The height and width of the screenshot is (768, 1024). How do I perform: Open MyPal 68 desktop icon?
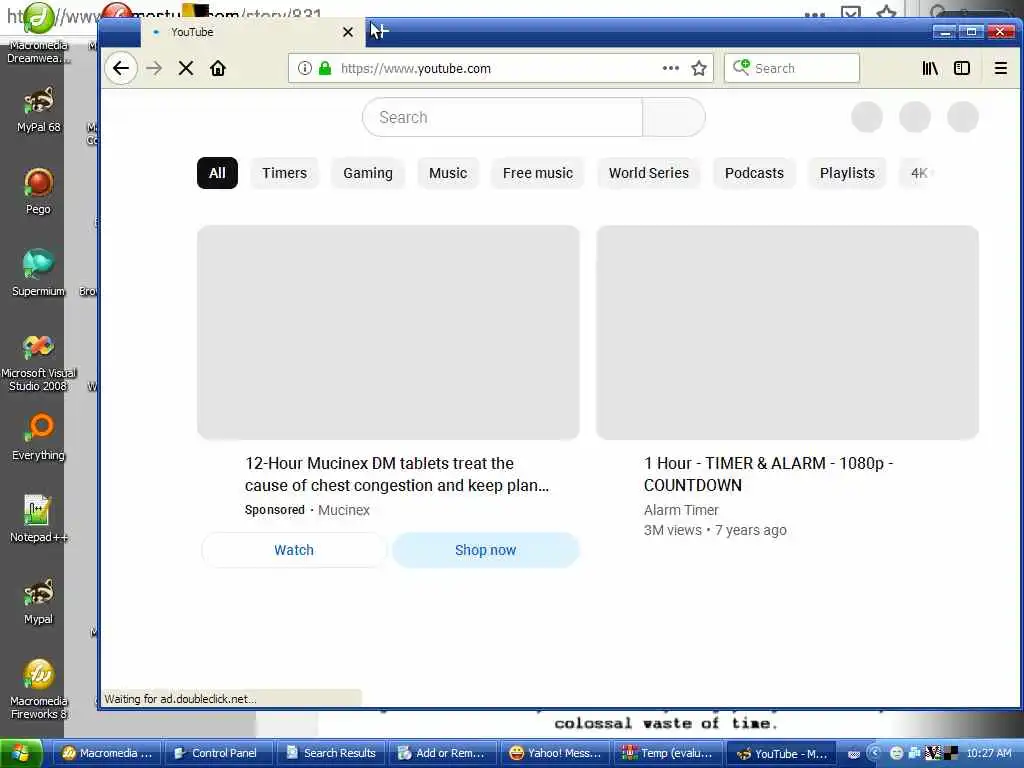coord(39,110)
